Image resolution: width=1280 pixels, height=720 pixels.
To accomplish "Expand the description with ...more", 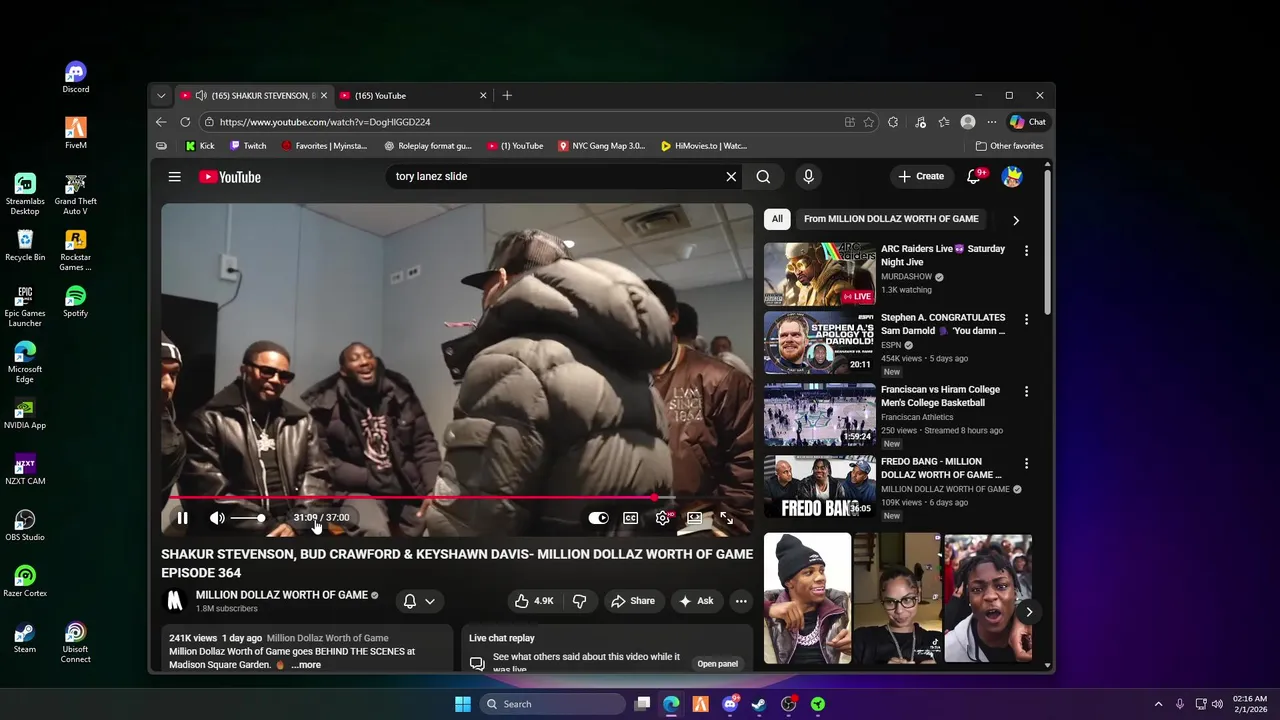I will click(306, 665).
